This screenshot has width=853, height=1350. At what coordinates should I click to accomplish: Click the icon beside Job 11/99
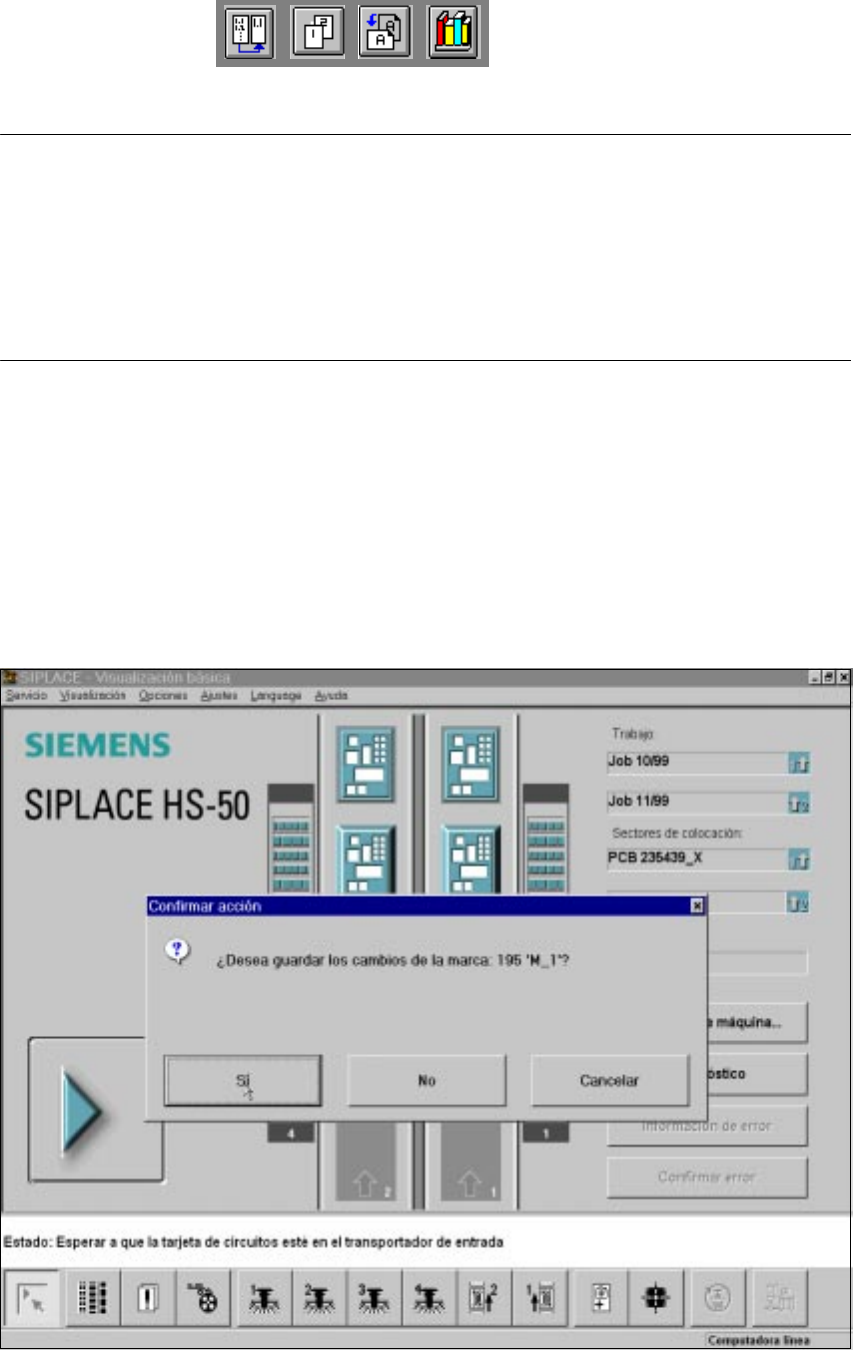point(801,804)
